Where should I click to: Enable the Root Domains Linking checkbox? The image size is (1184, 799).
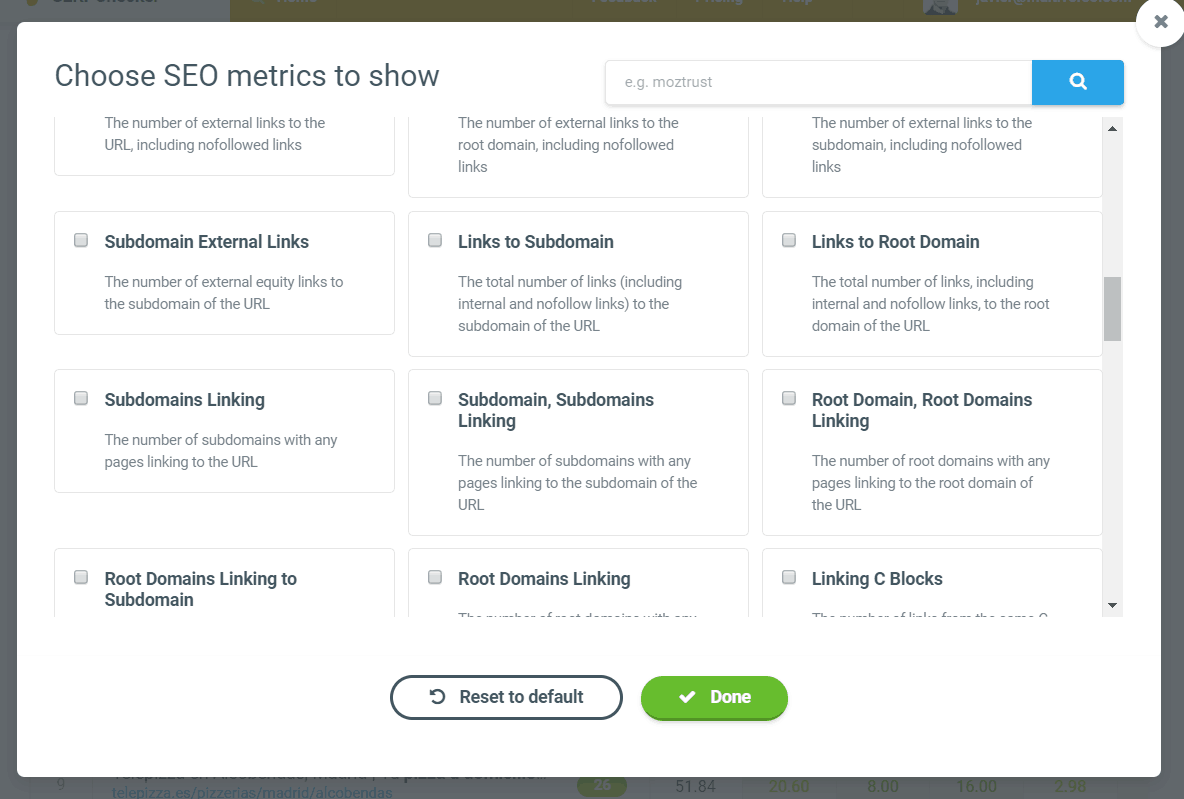coord(435,577)
